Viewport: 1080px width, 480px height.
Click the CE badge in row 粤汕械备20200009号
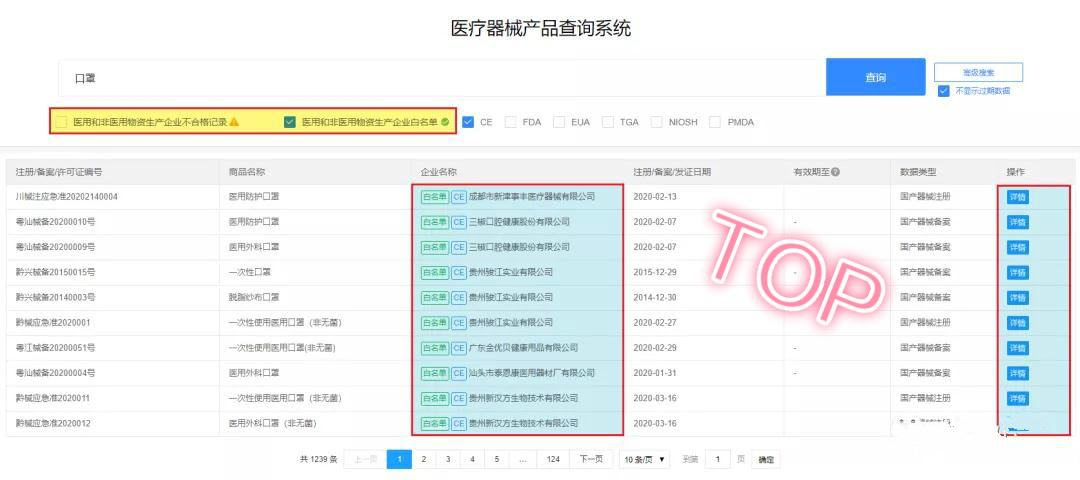click(459, 247)
